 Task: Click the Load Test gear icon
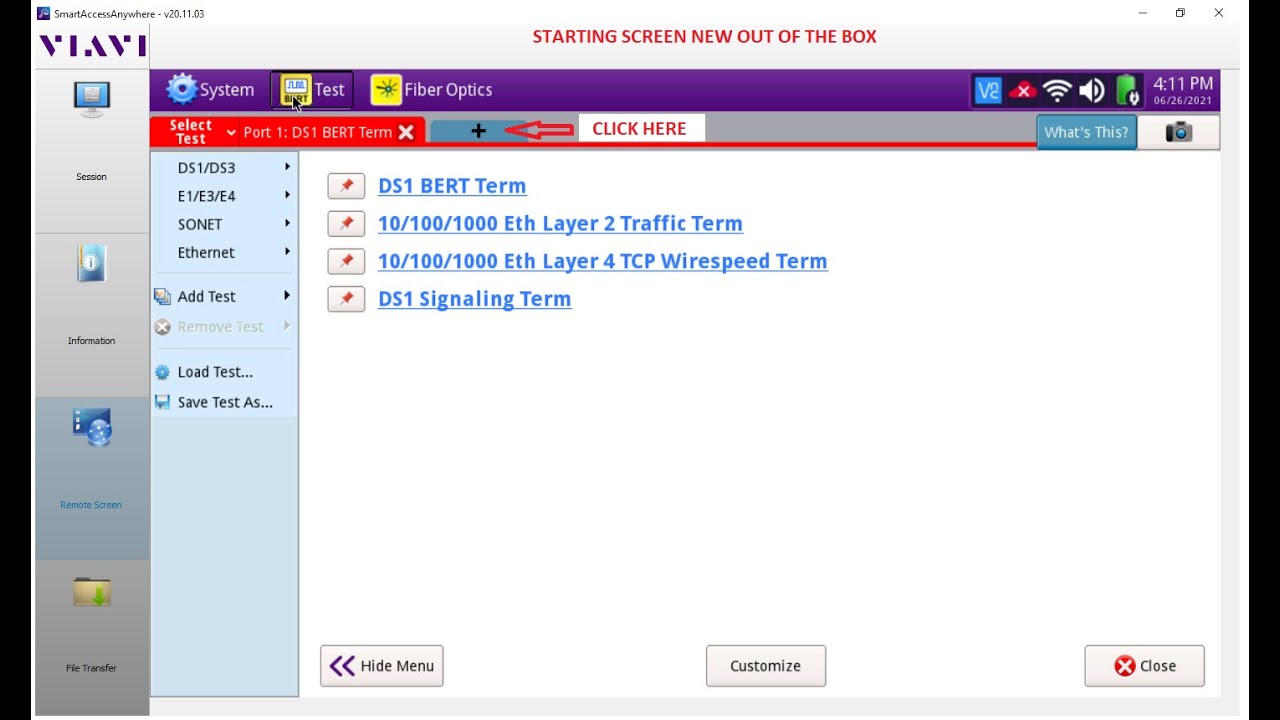coord(162,372)
